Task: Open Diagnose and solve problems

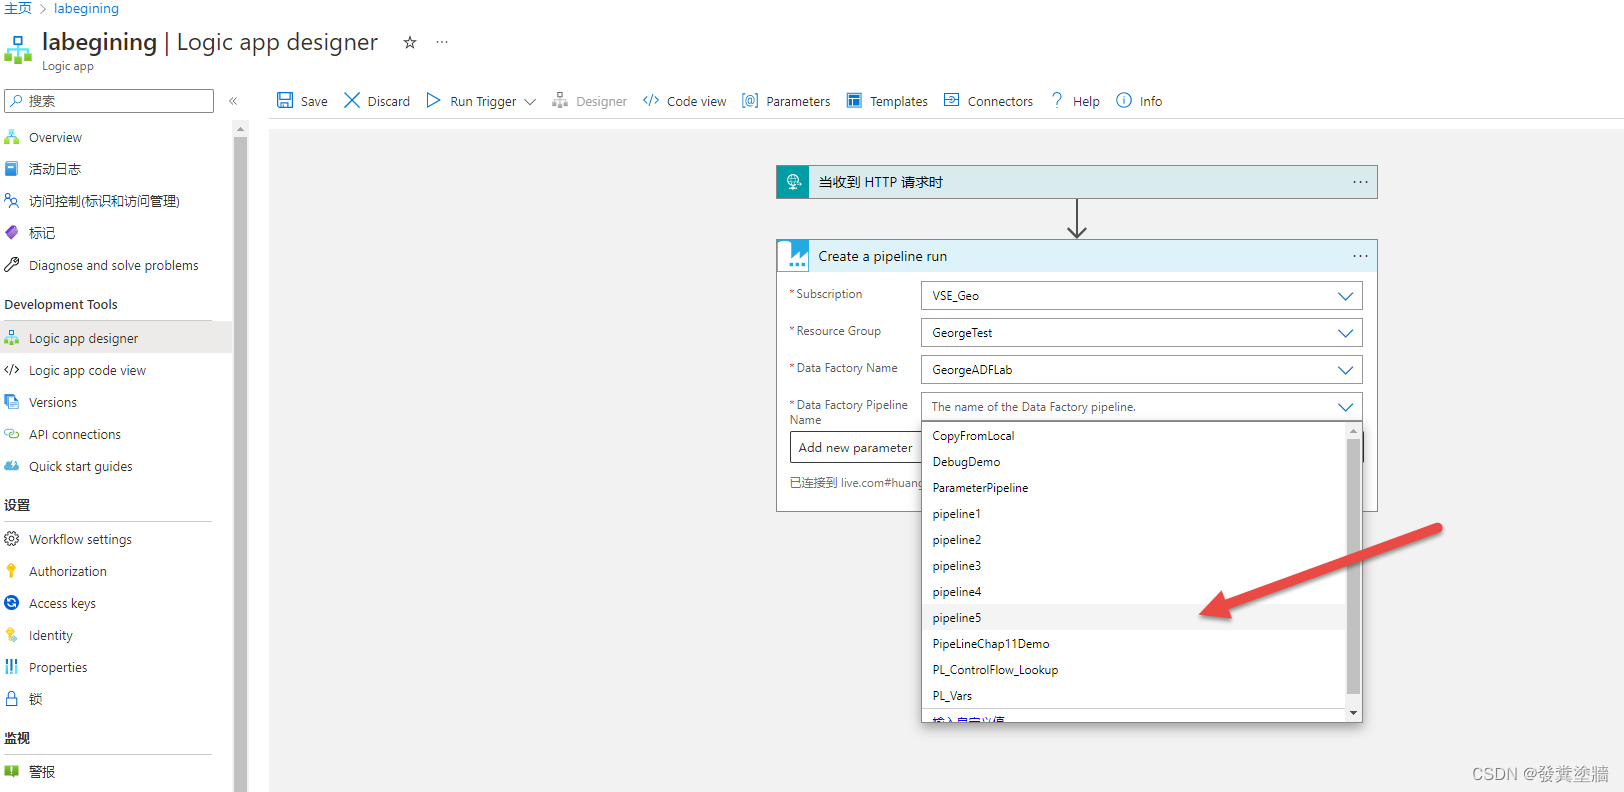Action: coord(116,265)
